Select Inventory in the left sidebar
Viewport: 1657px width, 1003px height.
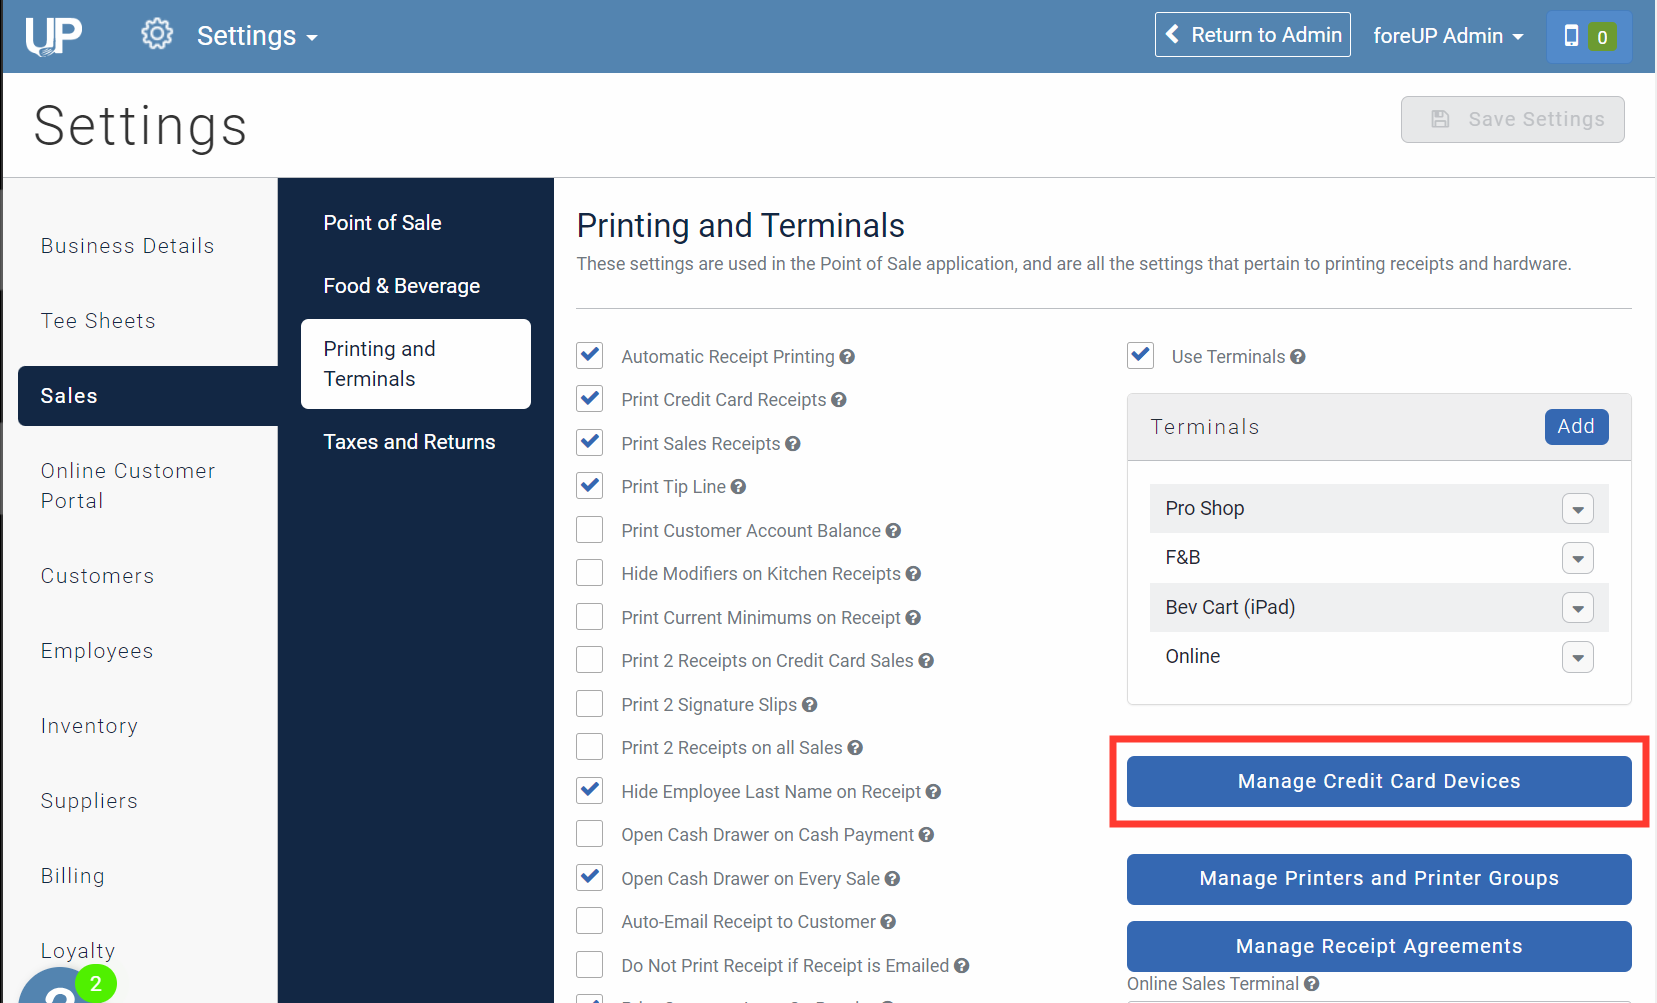(89, 725)
